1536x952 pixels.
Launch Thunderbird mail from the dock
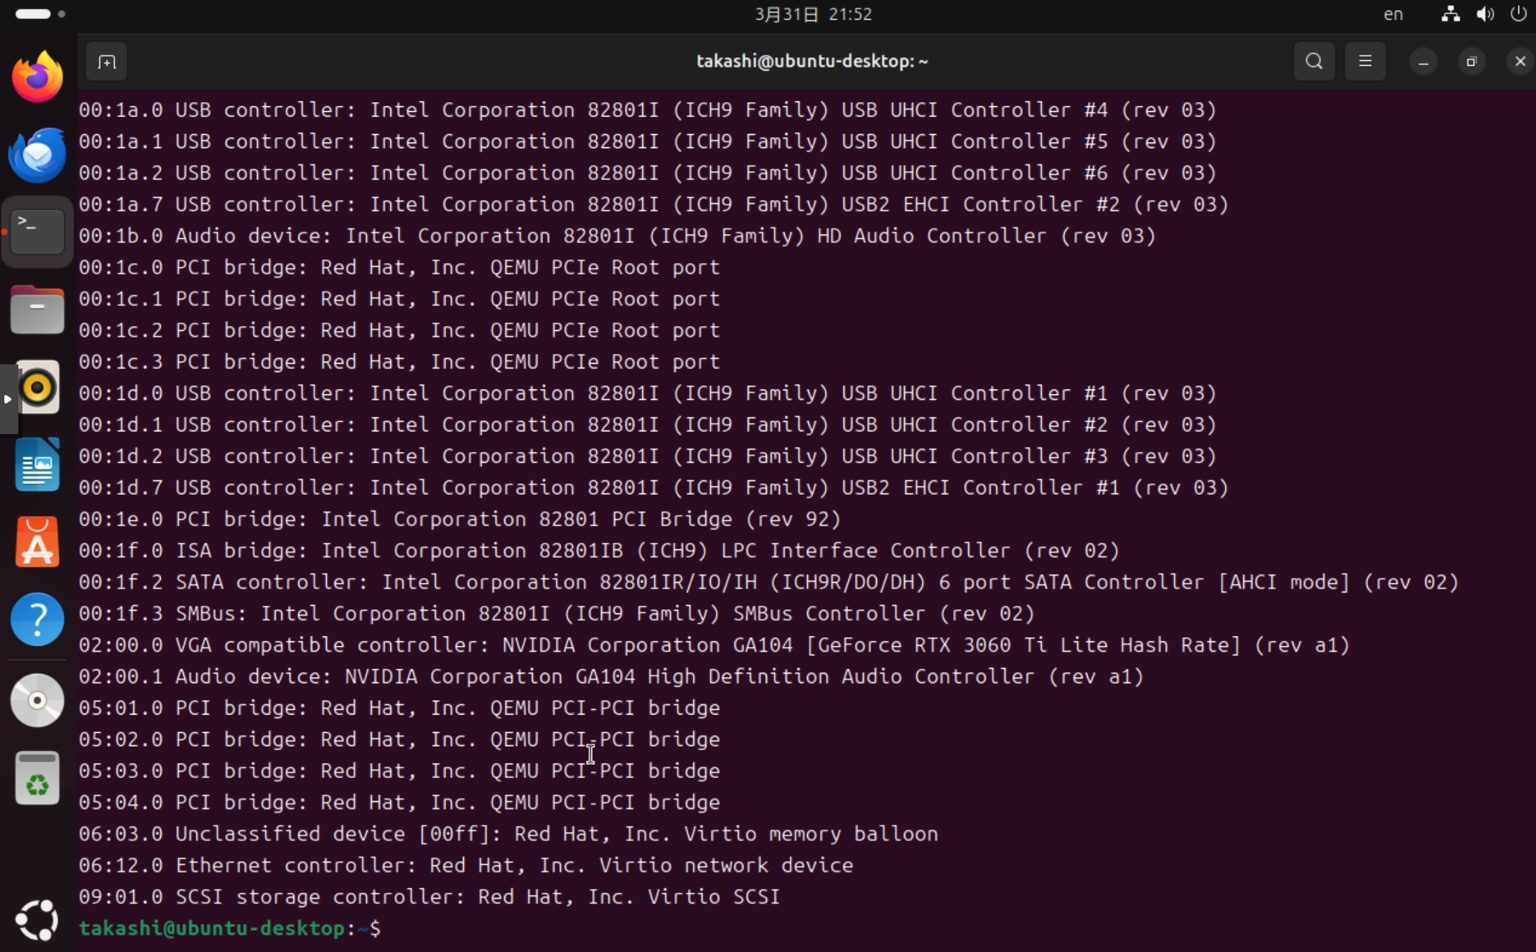(x=37, y=155)
